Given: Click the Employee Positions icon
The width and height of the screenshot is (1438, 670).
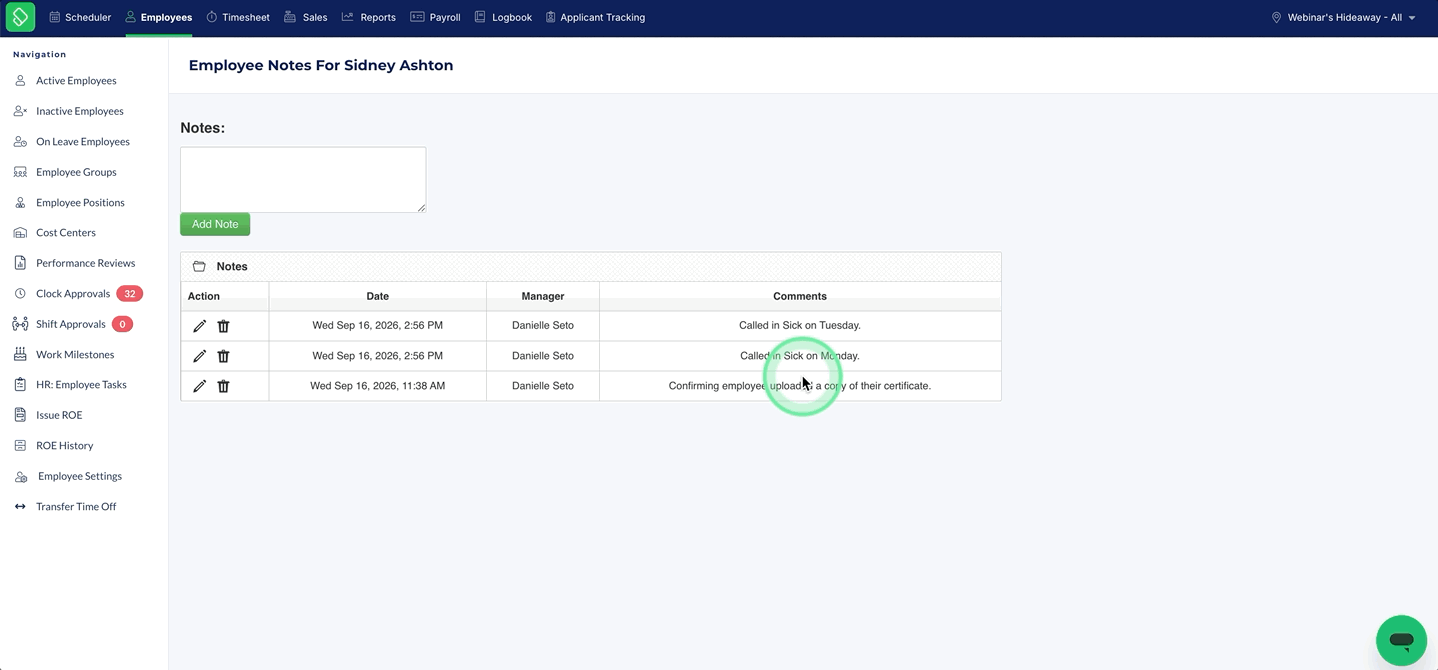Looking at the screenshot, I should (20, 202).
